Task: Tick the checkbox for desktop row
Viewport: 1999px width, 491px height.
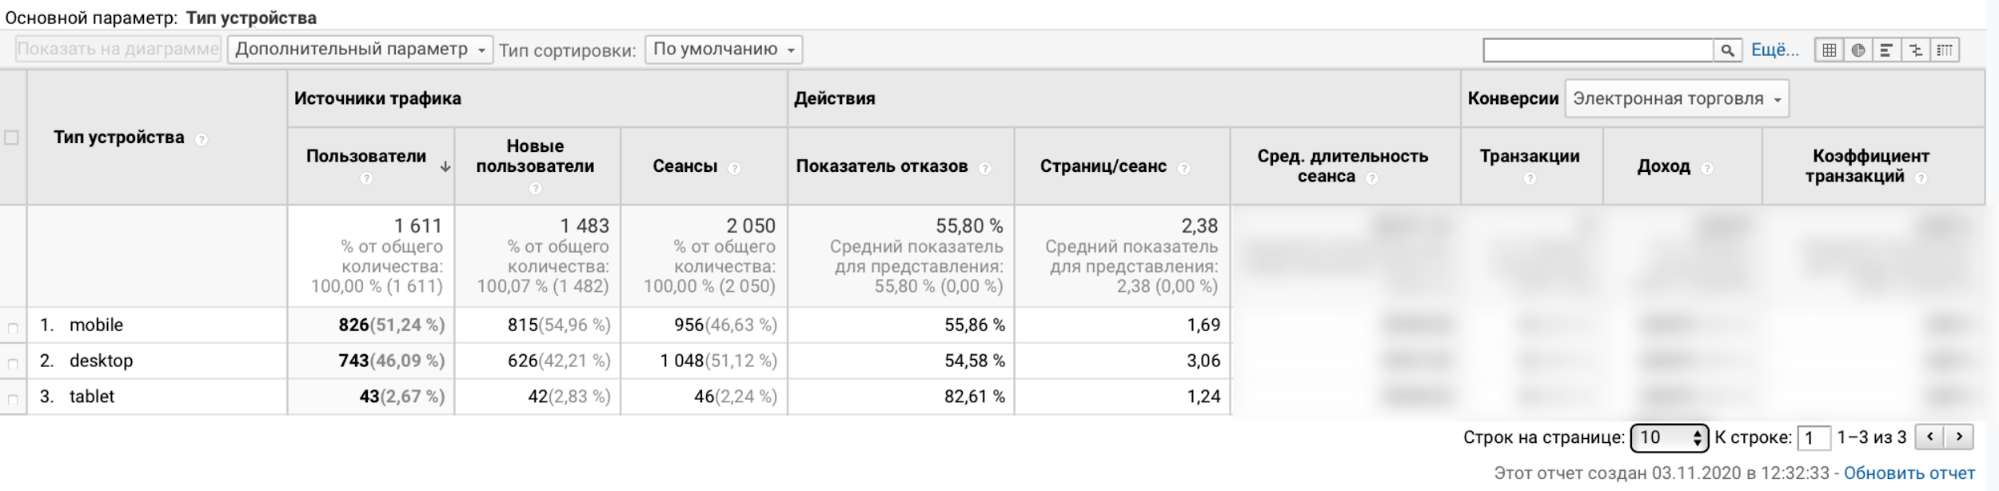Action: (x=13, y=364)
